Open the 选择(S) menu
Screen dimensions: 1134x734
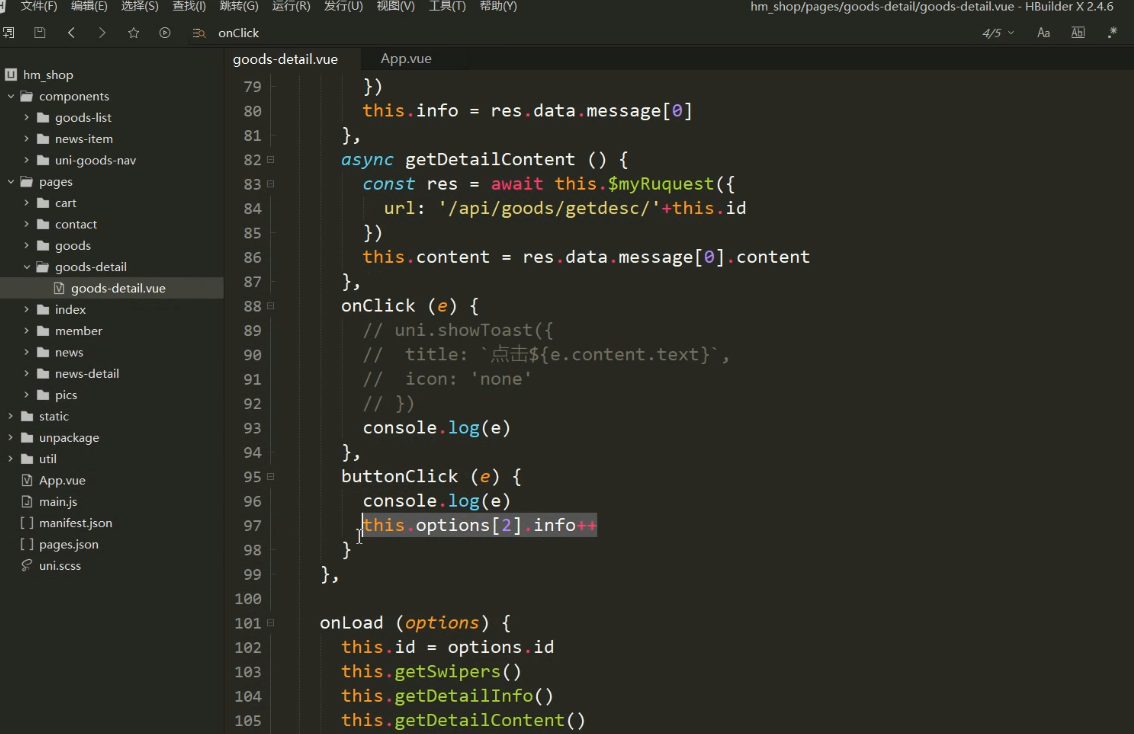140,7
